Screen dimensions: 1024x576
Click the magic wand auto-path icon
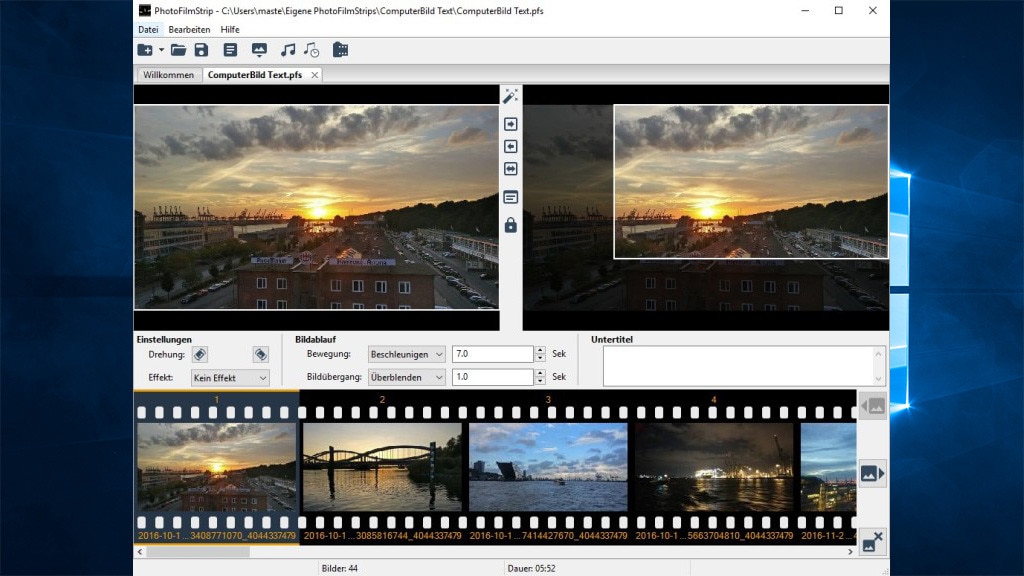[510, 96]
